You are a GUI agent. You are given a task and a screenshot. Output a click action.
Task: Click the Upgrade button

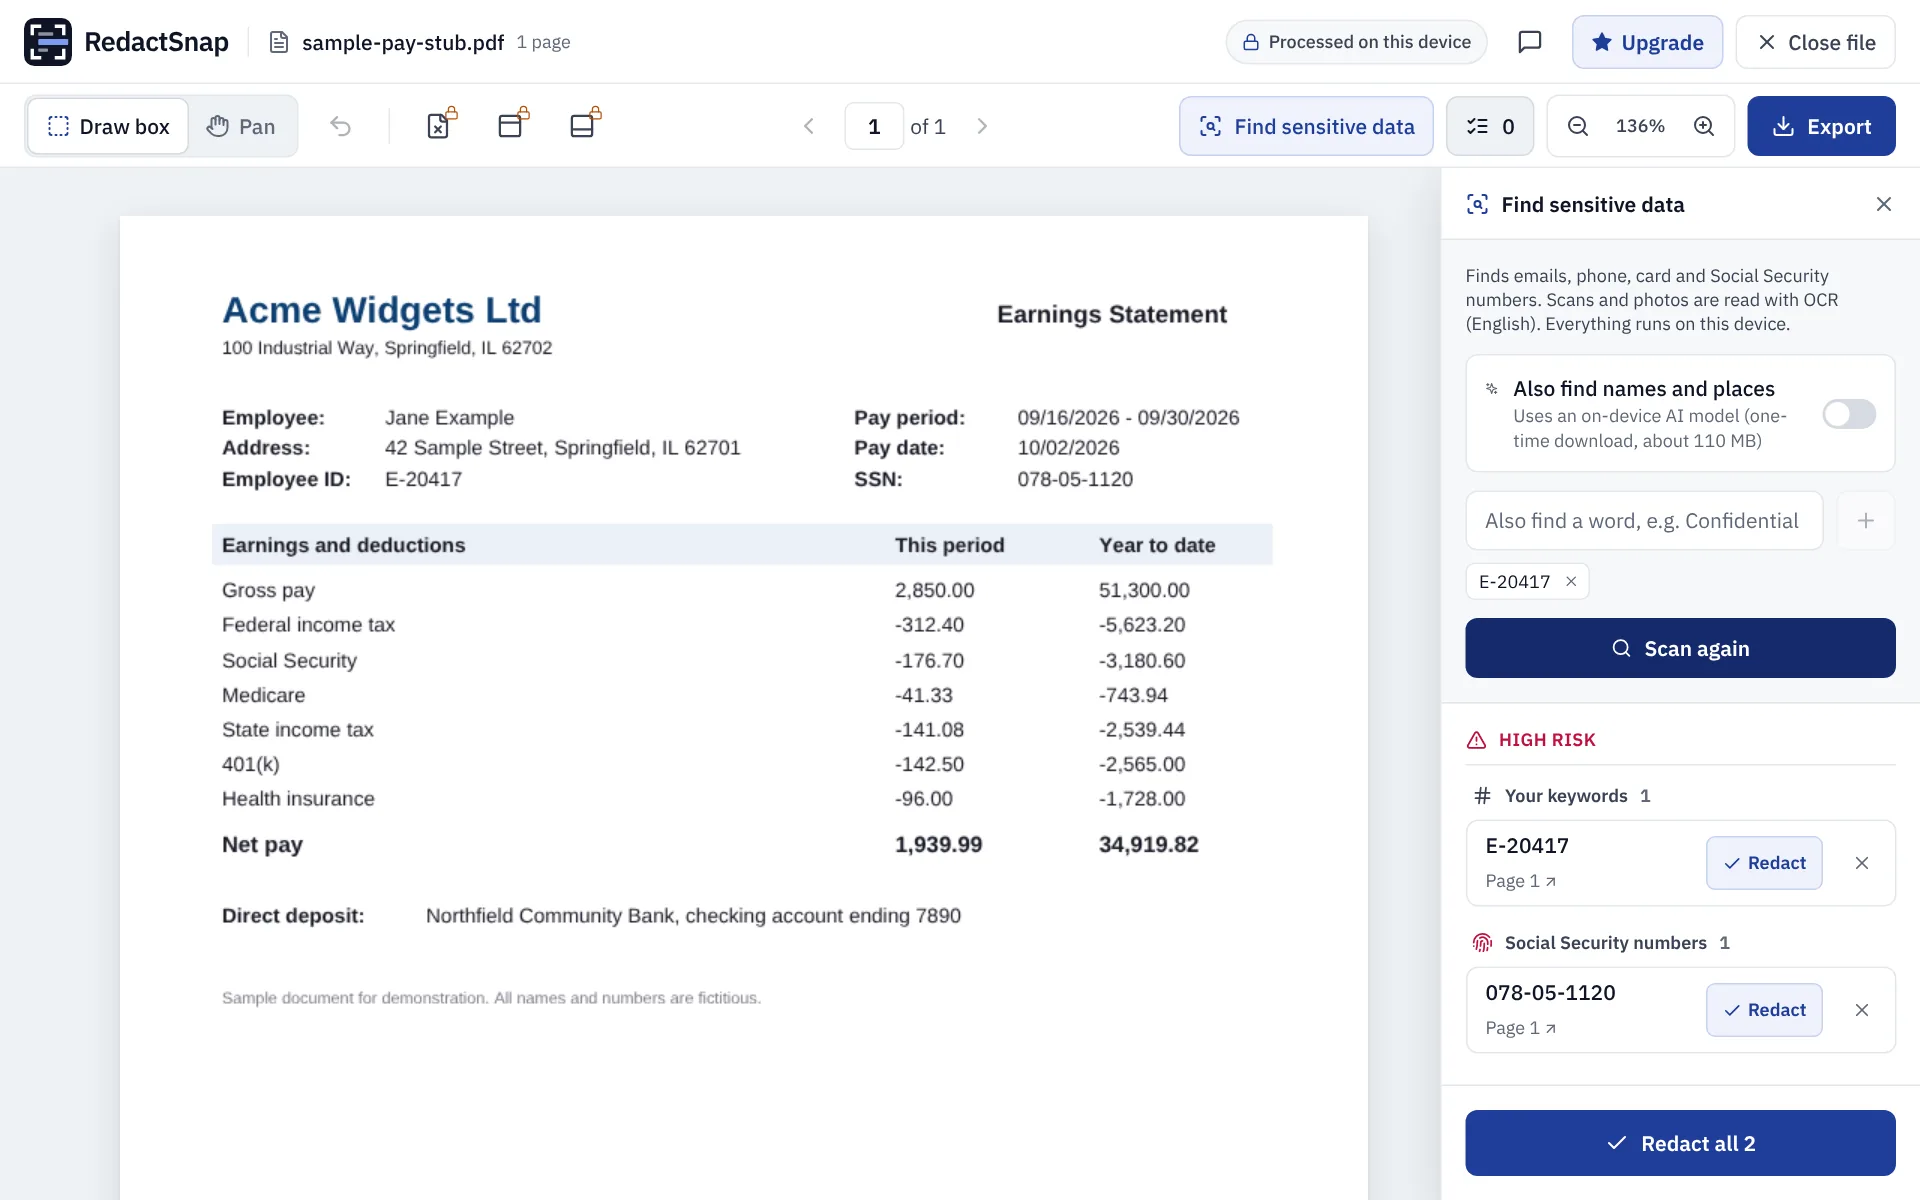tap(1647, 42)
